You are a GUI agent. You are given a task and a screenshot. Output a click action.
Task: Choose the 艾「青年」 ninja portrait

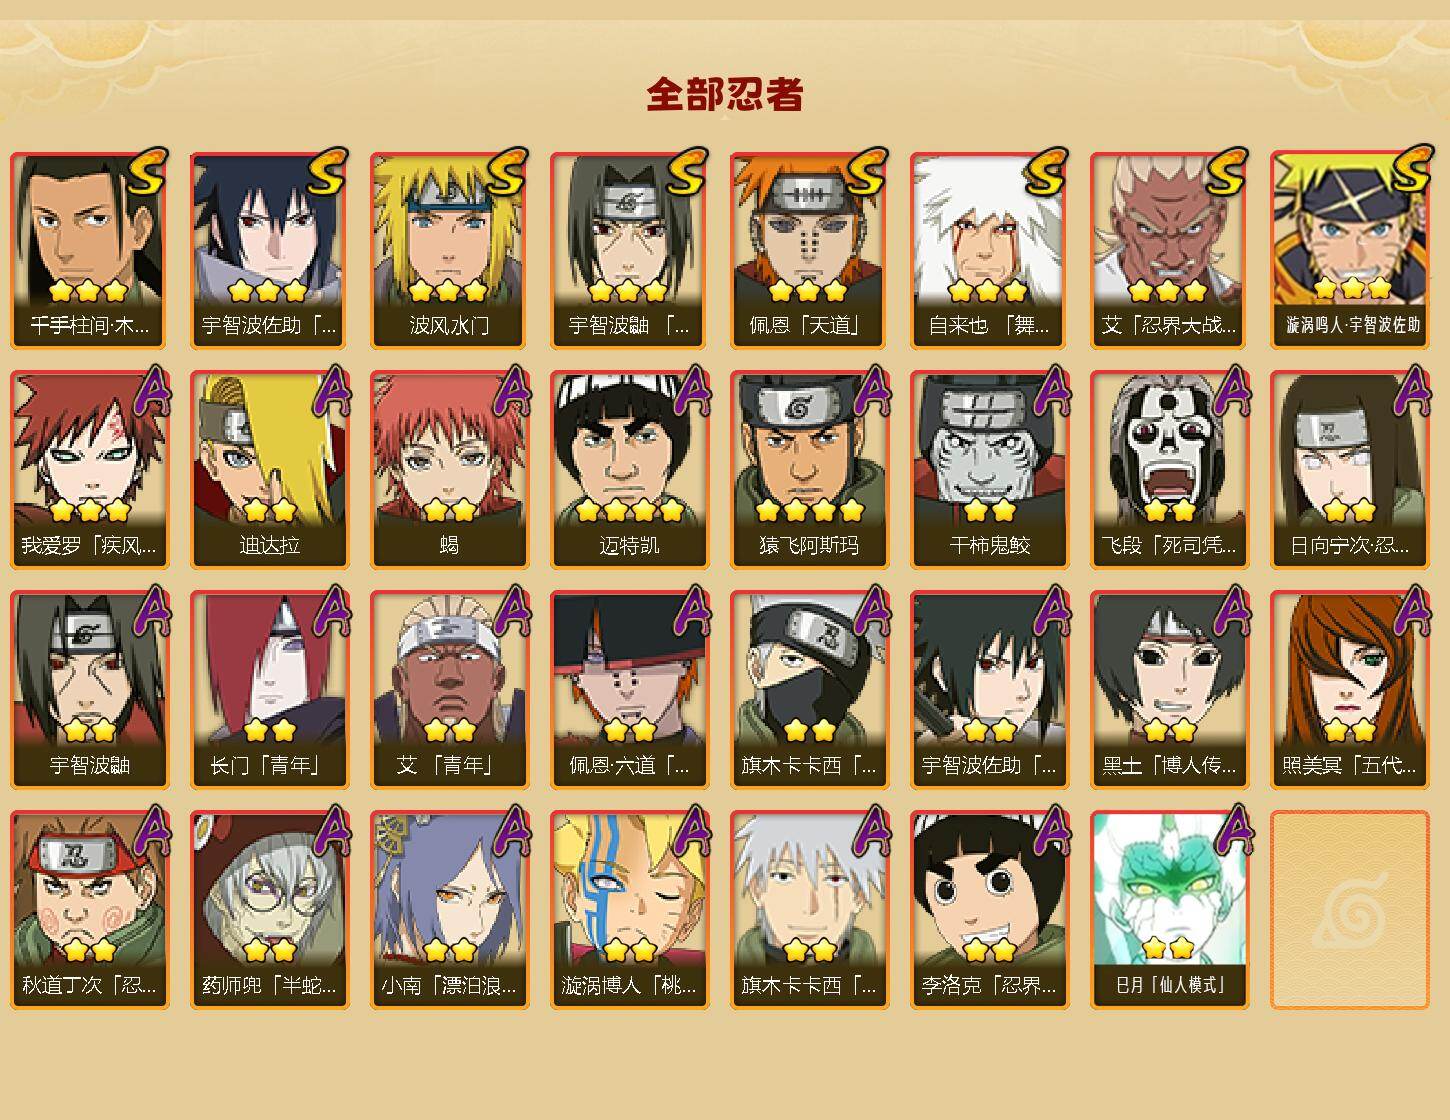[x=449, y=690]
